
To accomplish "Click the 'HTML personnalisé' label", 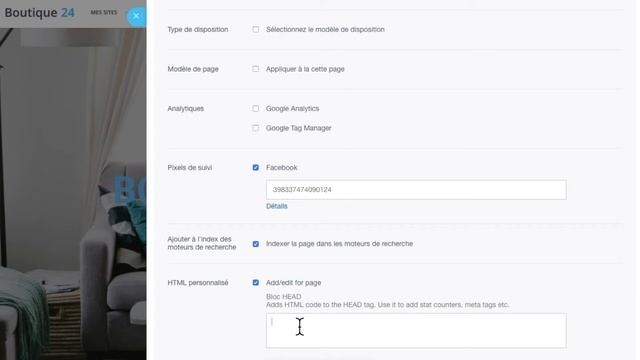I will (x=198, y=283).
